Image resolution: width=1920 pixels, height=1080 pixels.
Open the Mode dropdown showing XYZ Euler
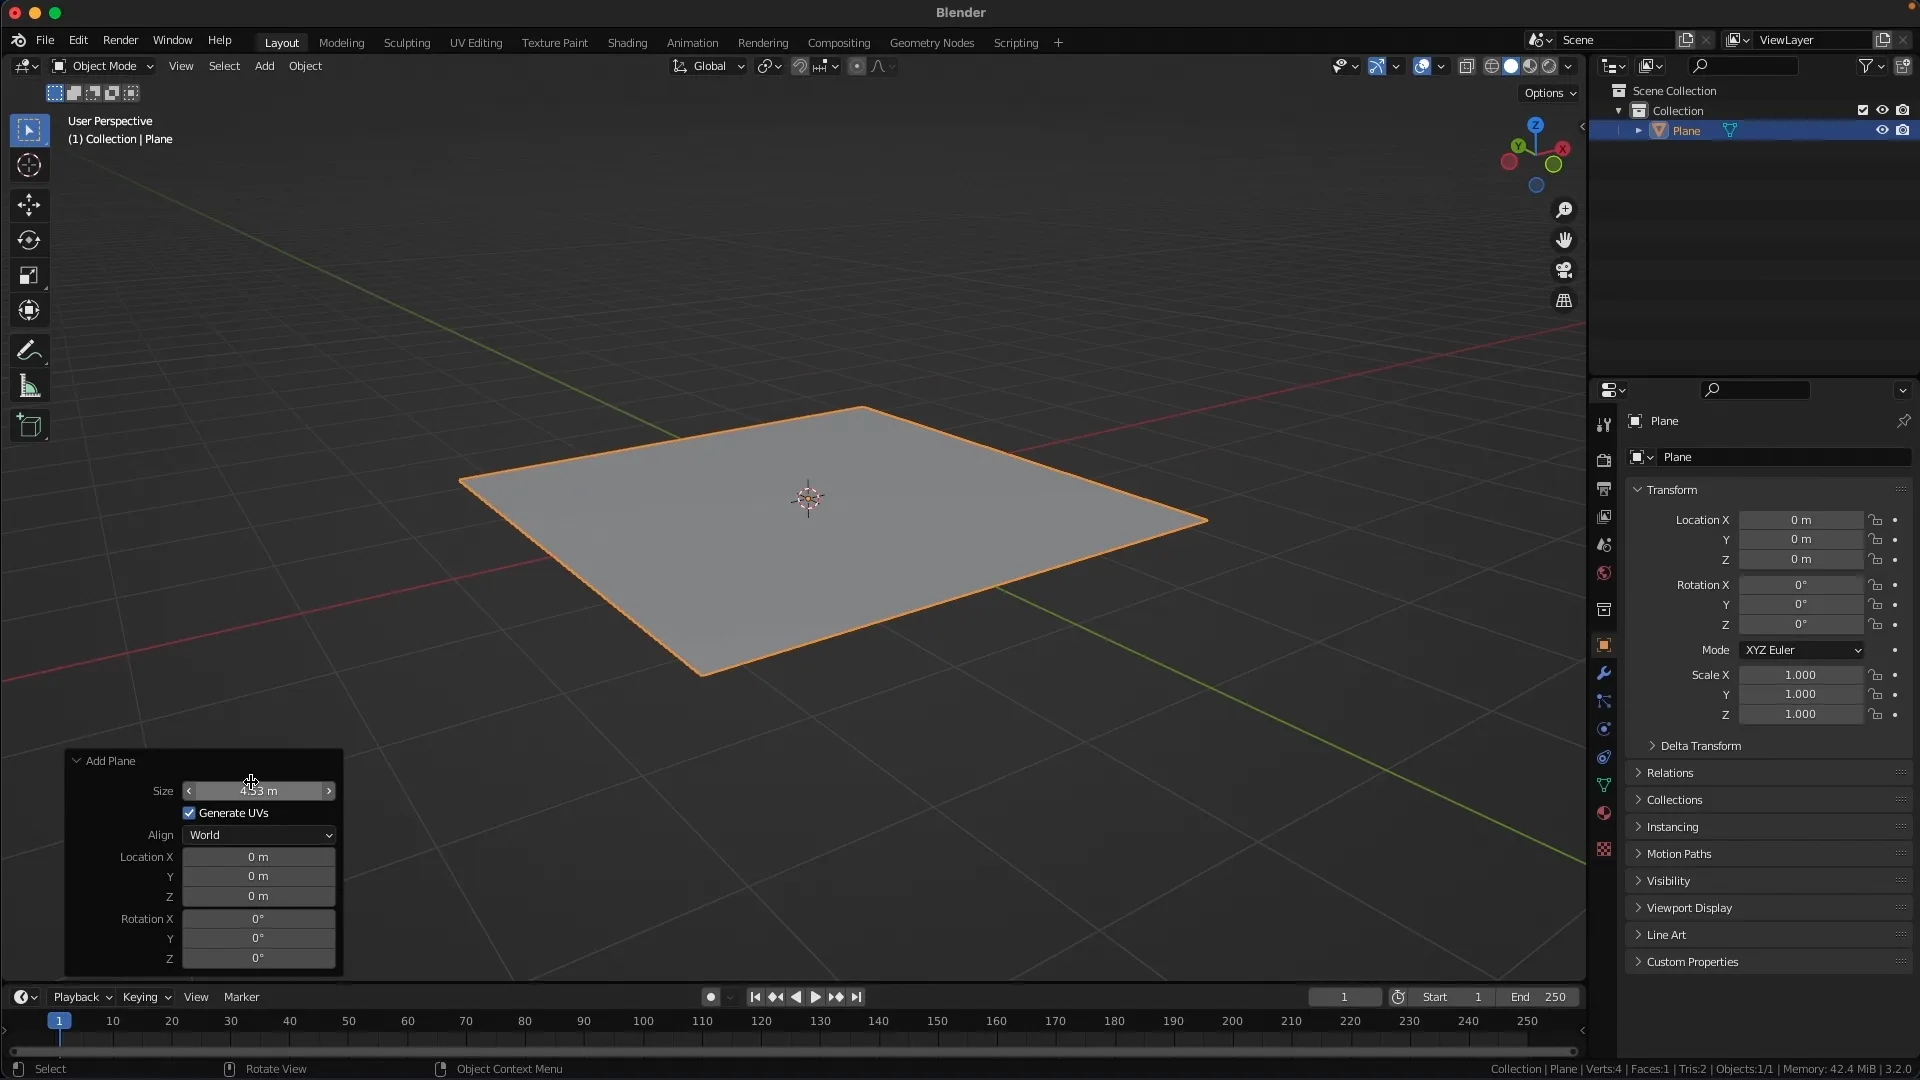(x=1802, y=650)
